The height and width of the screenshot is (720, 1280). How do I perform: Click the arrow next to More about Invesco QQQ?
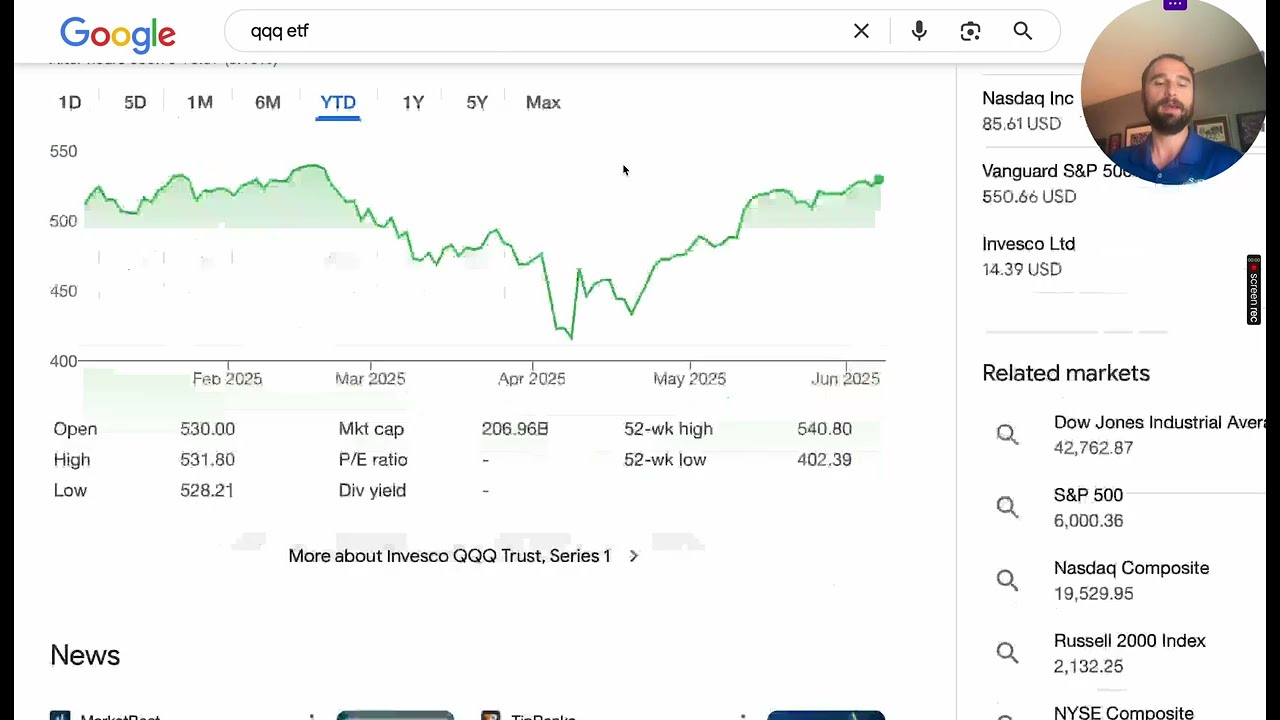633,556
